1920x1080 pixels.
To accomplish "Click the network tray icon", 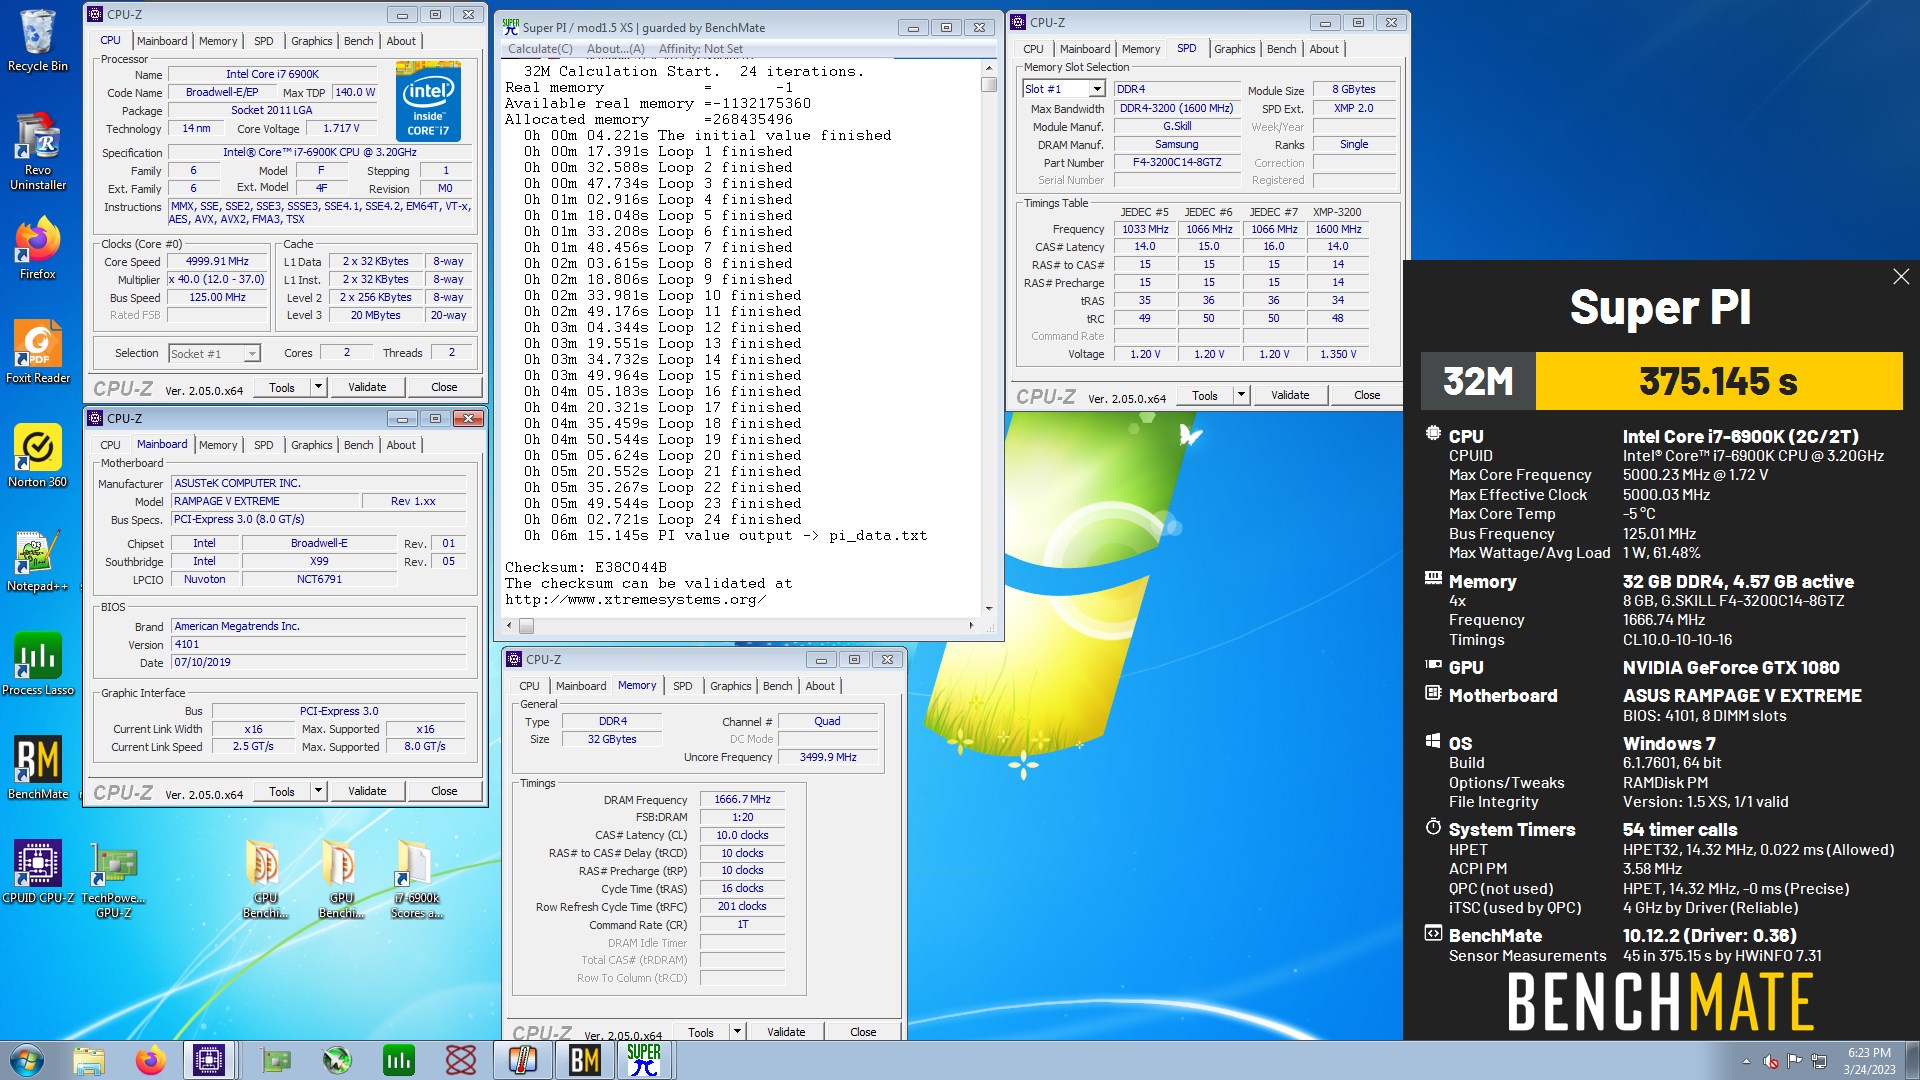I will click(1819, 1061).
